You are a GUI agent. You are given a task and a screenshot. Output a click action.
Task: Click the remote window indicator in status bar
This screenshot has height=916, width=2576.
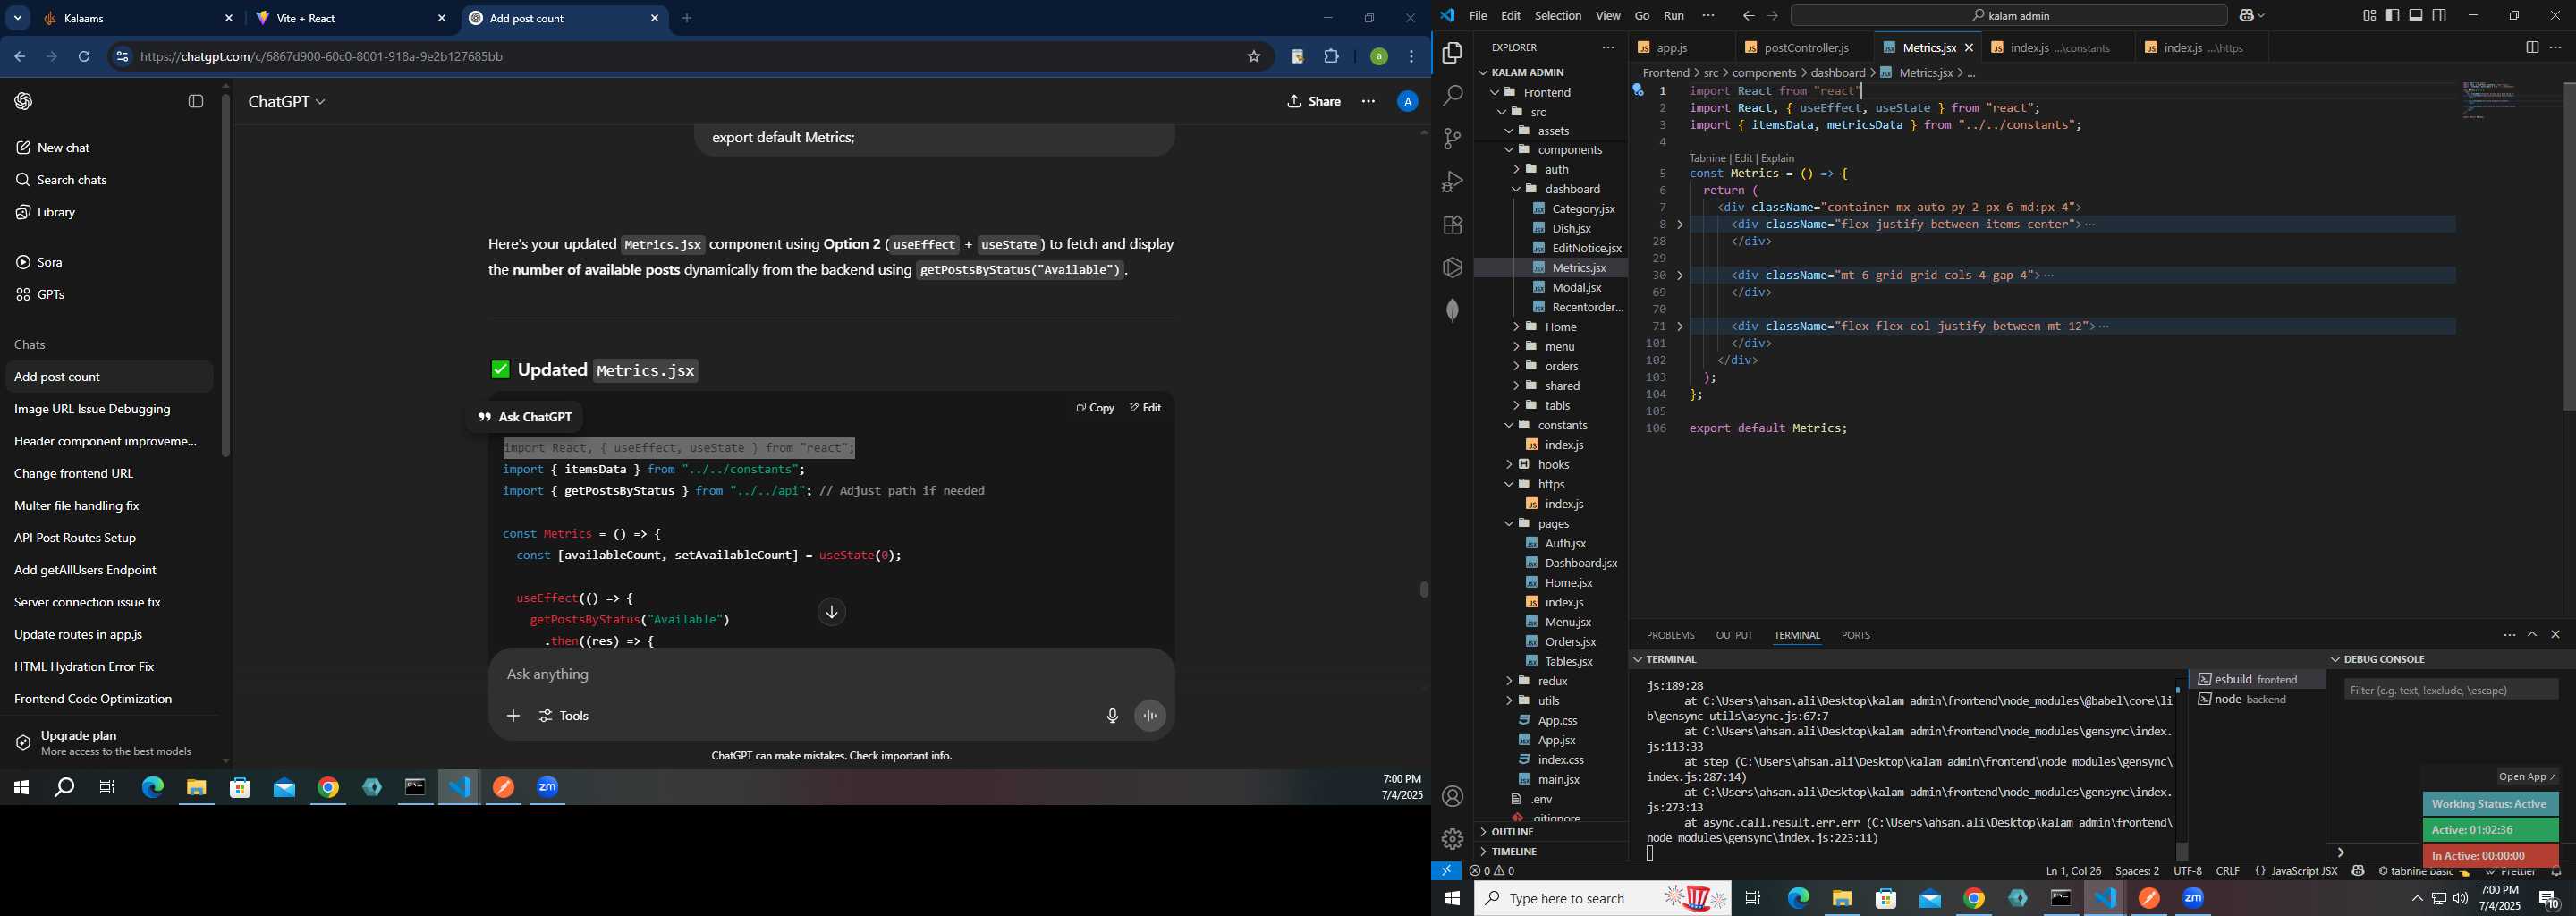(x=1446, y=871)
